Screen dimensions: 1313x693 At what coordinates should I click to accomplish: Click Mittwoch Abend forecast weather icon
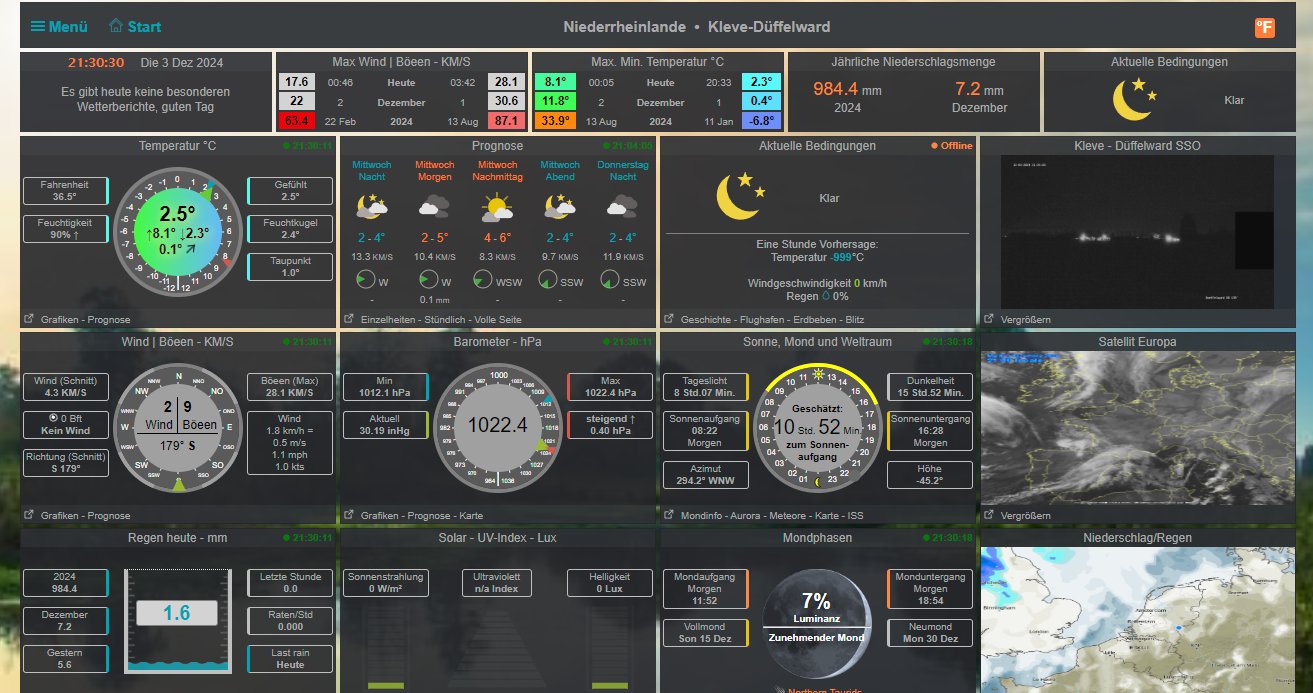560,207
